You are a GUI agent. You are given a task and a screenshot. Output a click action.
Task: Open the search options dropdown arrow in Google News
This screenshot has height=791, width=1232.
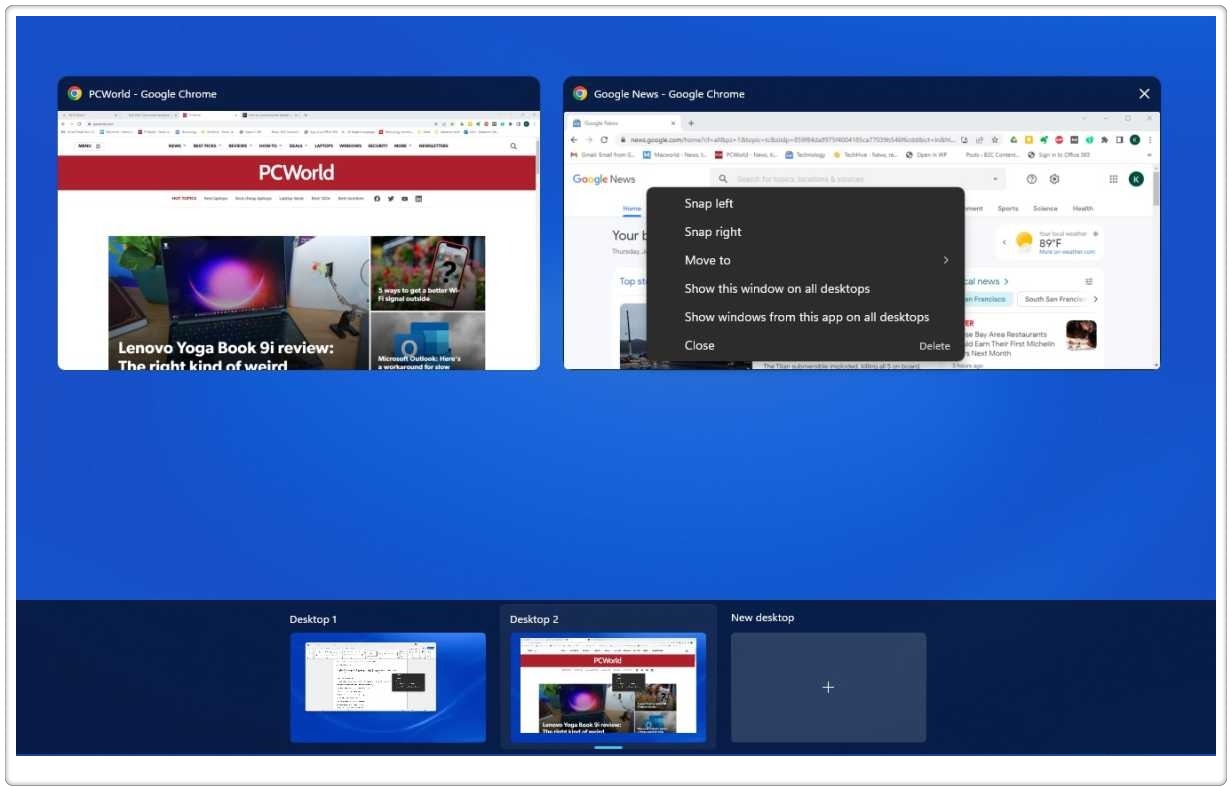pyautogui.click(x=995, y=179)
